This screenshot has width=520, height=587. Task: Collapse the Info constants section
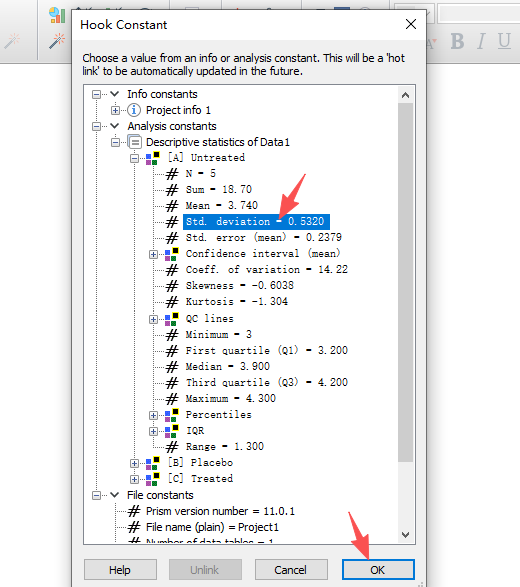point(96,94)
